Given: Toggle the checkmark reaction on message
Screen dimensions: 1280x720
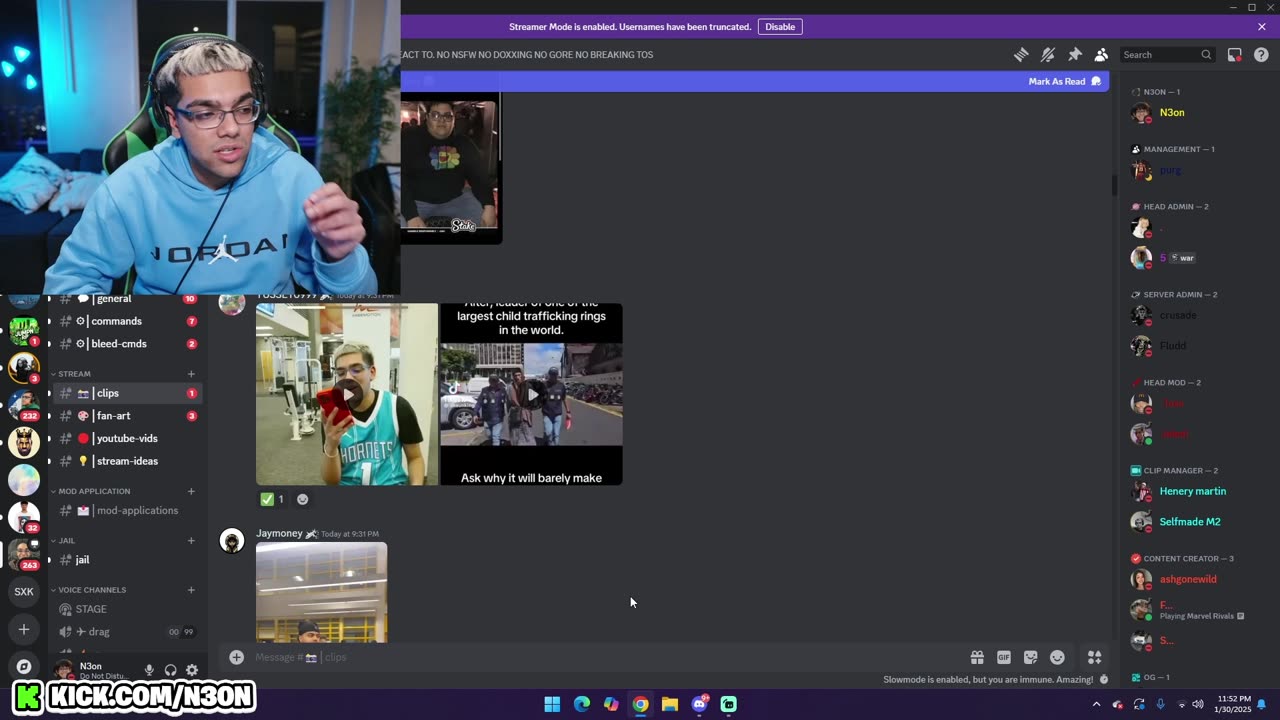Looking at the screenshot, I should (272, 499).
